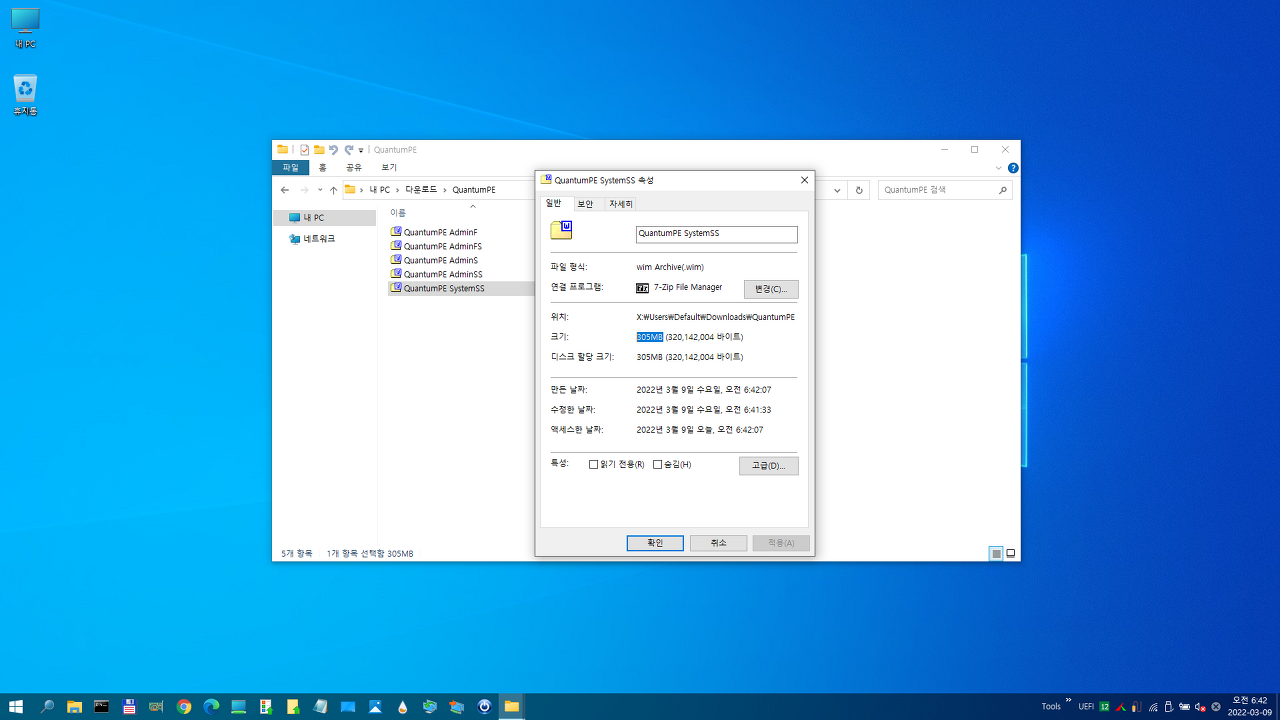Switch to the 자세히 properties tab

[620, 204]
